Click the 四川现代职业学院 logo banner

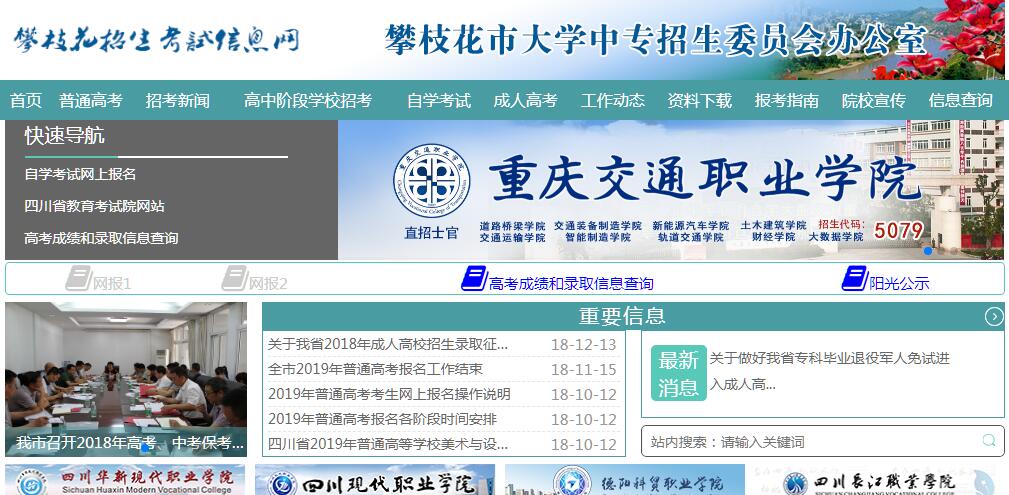374,481
